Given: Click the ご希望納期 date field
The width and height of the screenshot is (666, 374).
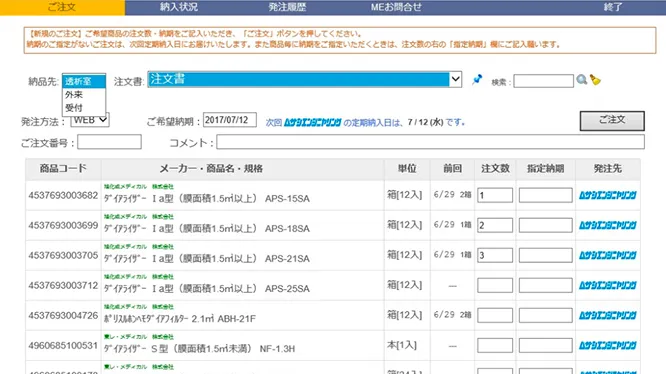Looking at the screenshot, I should tap(230, 120).
